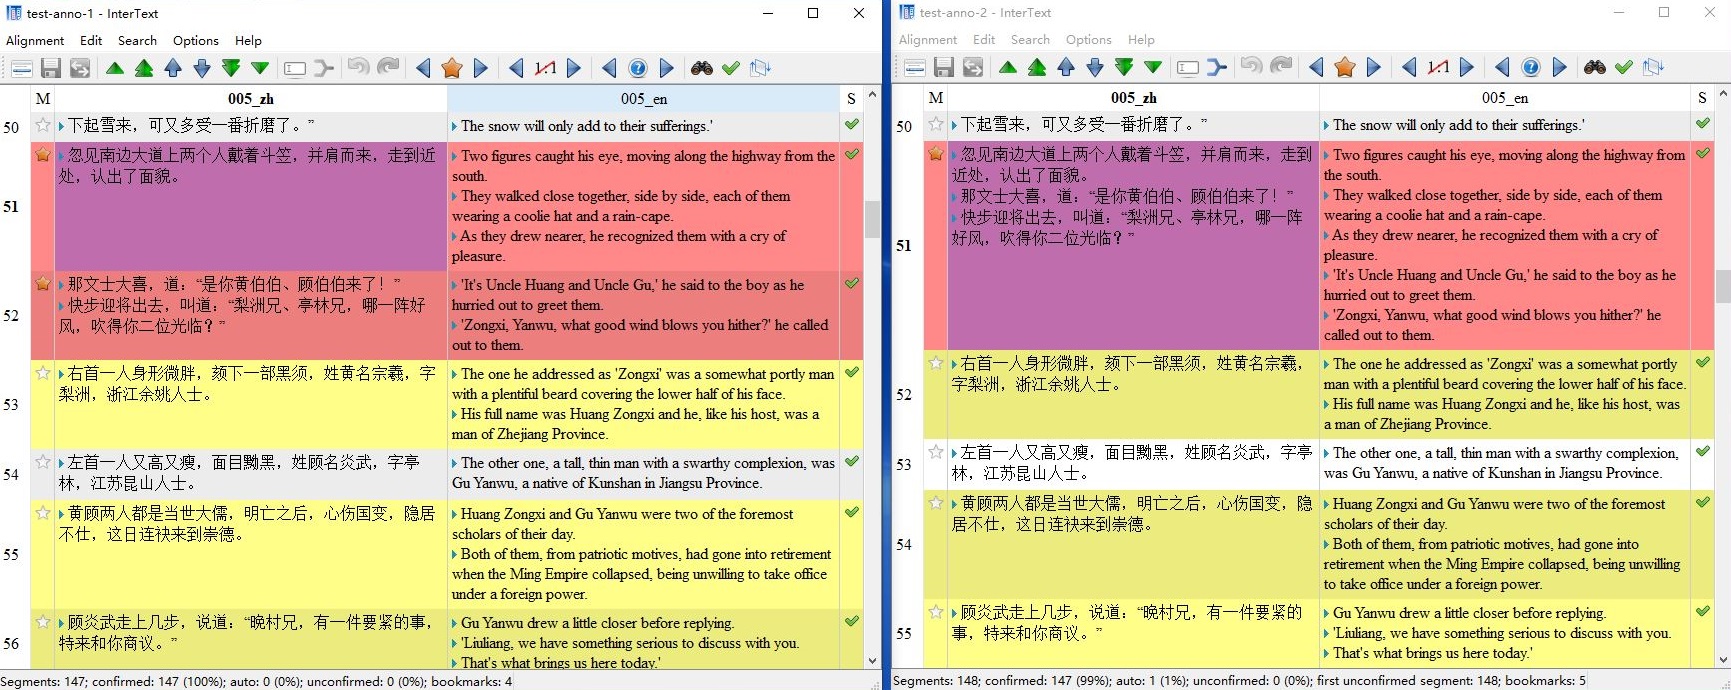Viewport: 1731px width, 690px height.
Task: Open the Alignment menu in test-anno-1
Action: pyautogui.click(x=35, y=40)
